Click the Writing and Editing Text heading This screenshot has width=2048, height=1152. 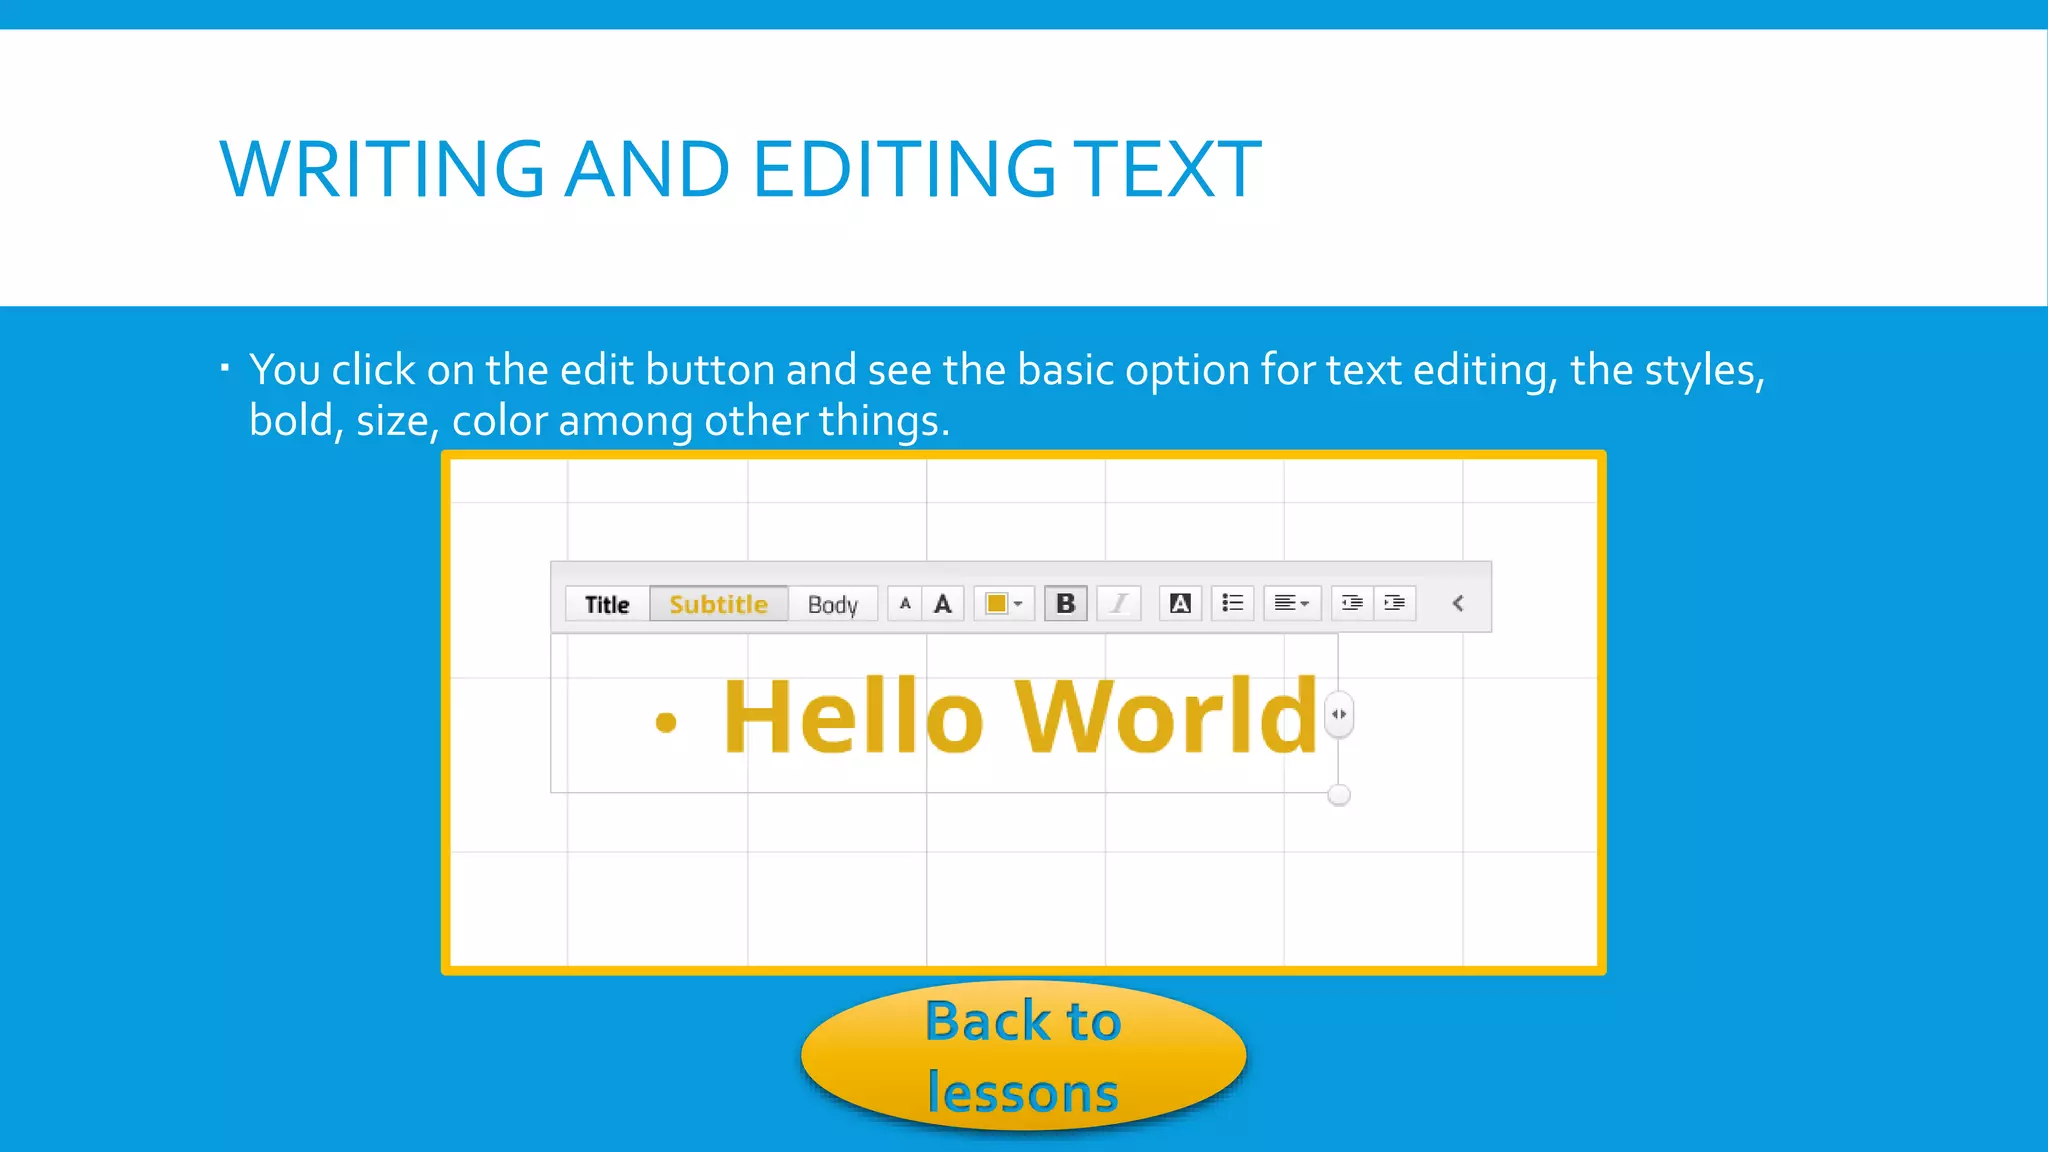[740, 169]
